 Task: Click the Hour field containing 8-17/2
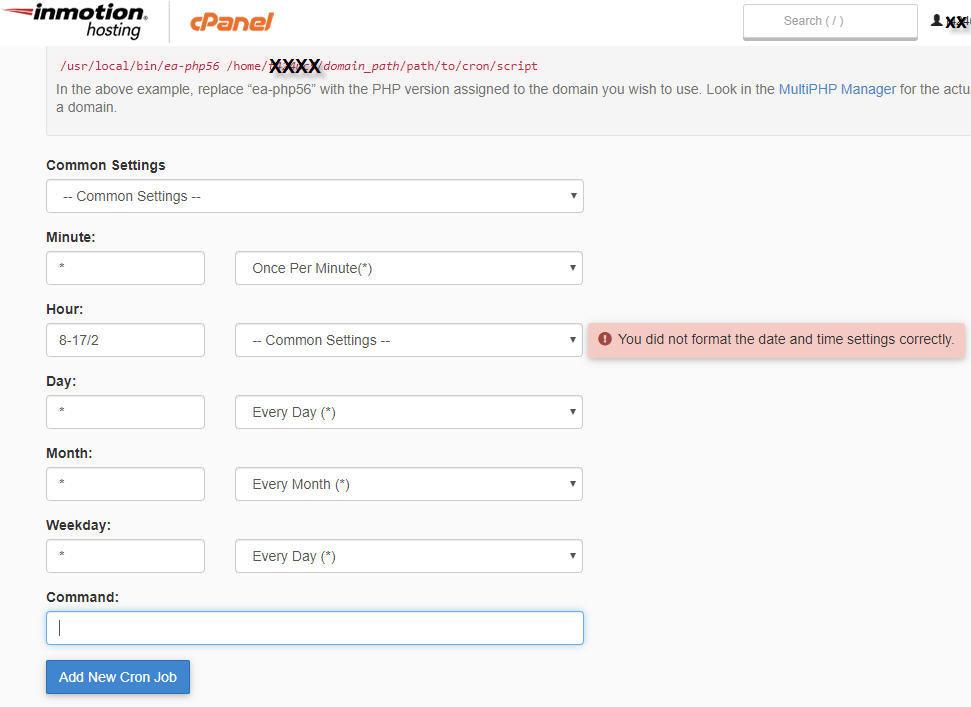[125, 340]
